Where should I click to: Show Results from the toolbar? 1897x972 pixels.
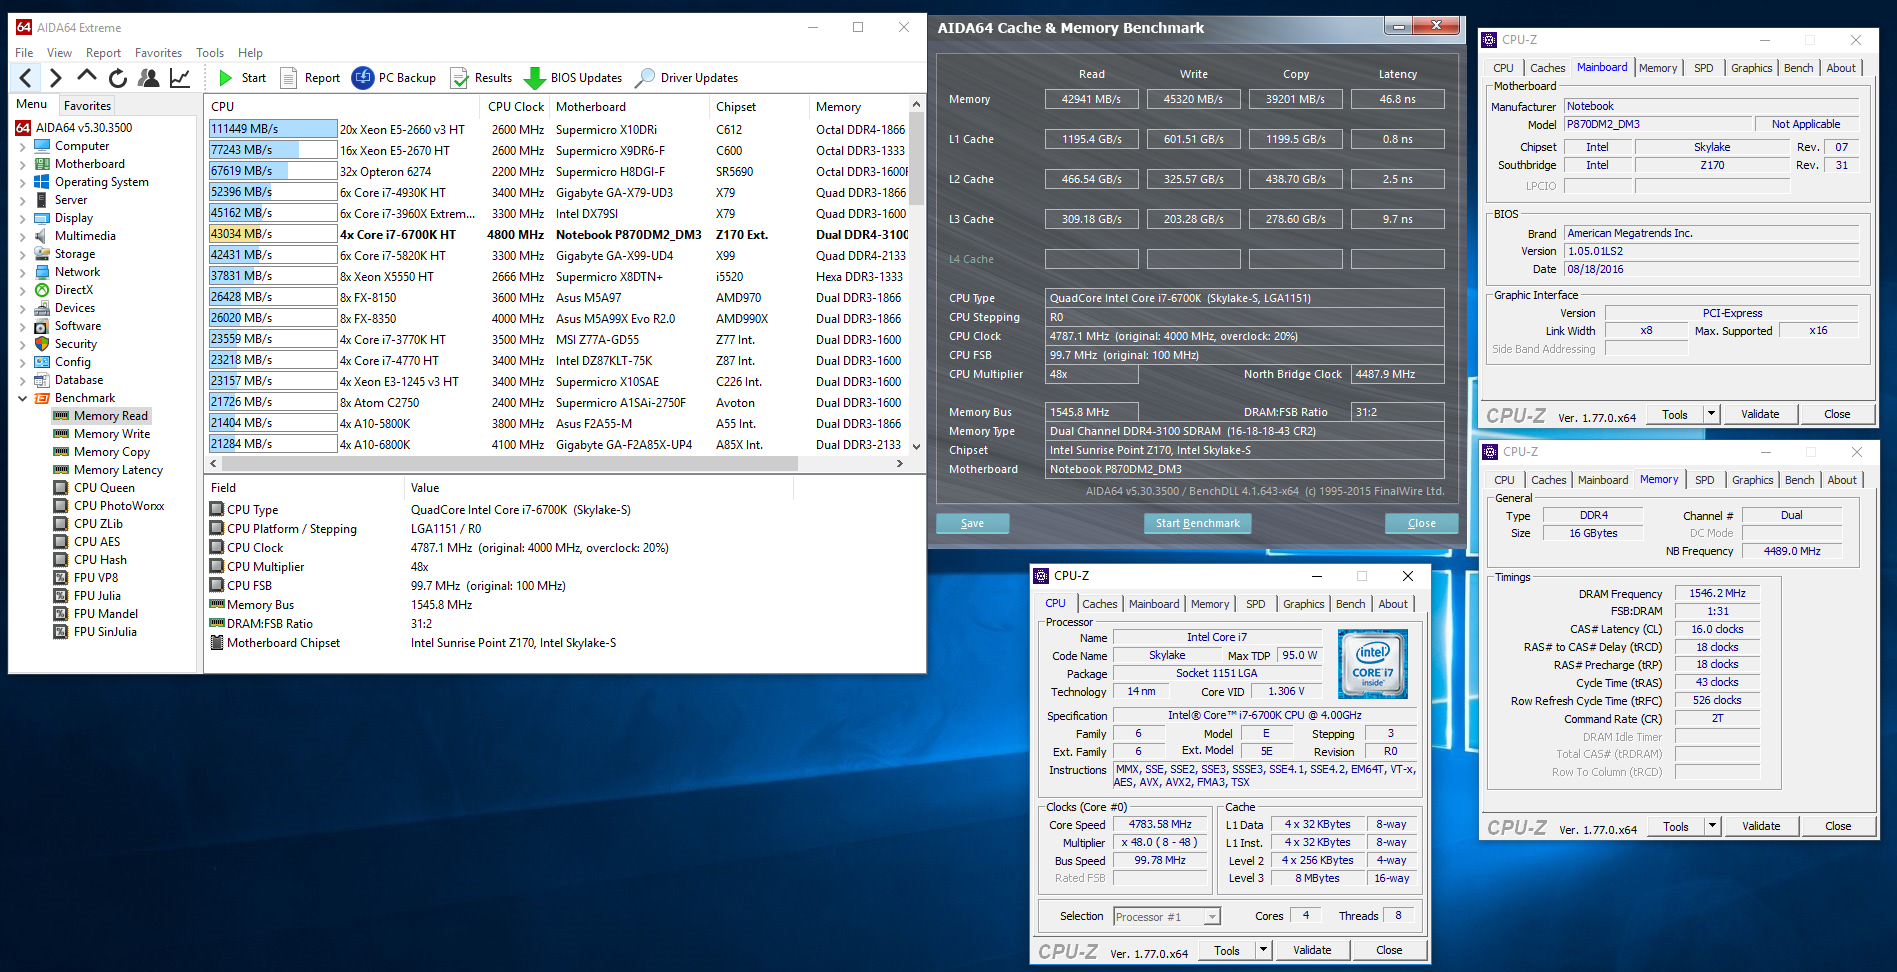[x=481, y=78]
